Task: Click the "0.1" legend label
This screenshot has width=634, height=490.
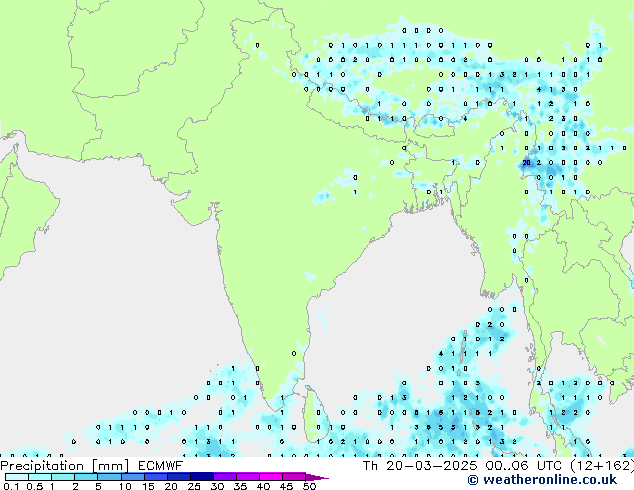Action: click(x=11, y=486)
